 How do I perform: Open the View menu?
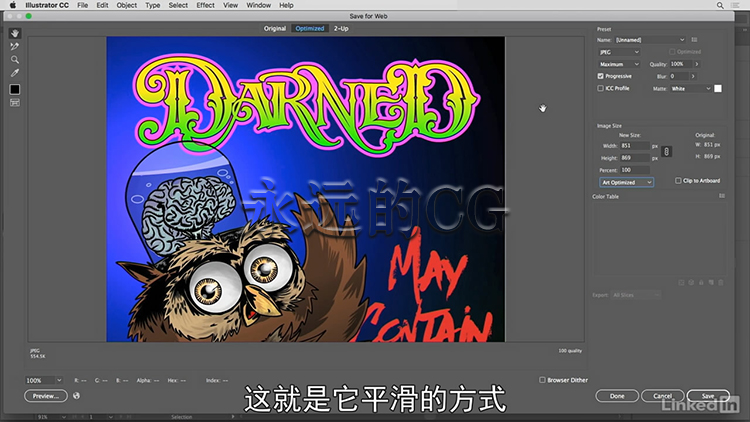point(231,5)
